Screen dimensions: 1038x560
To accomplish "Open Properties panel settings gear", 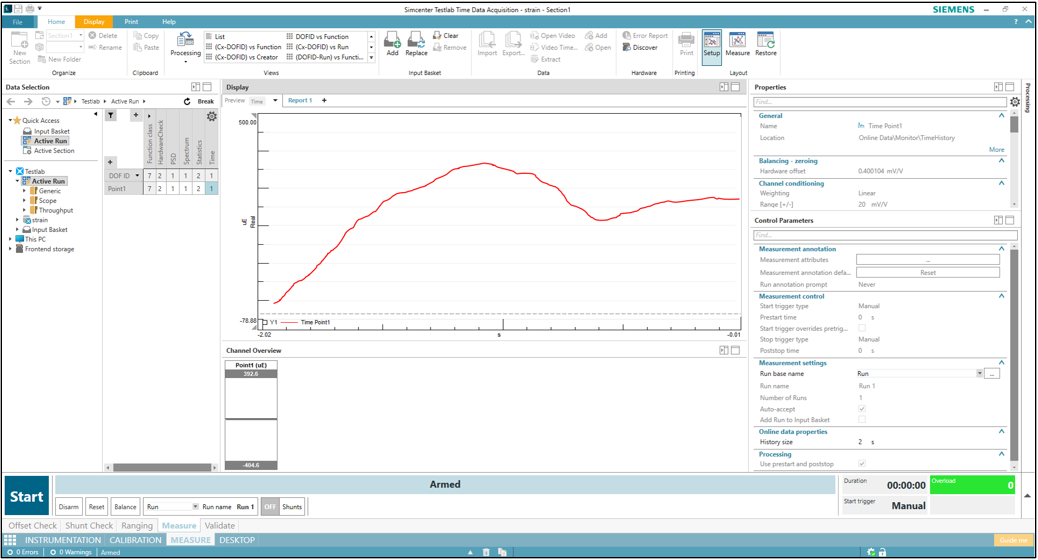I will coord(1015,102).
